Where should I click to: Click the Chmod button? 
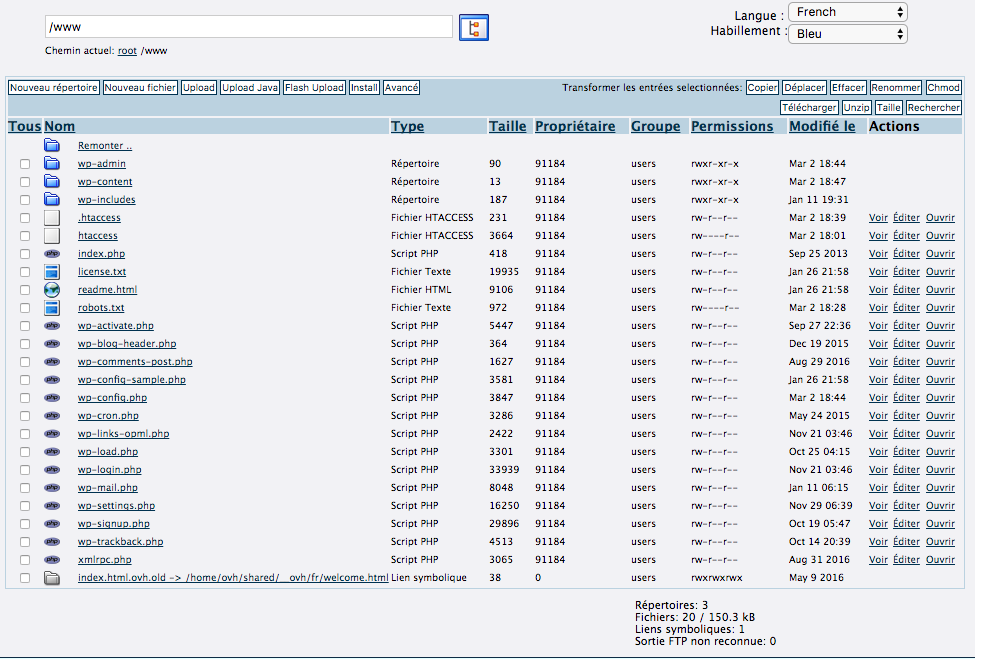(x=943, y=88)
